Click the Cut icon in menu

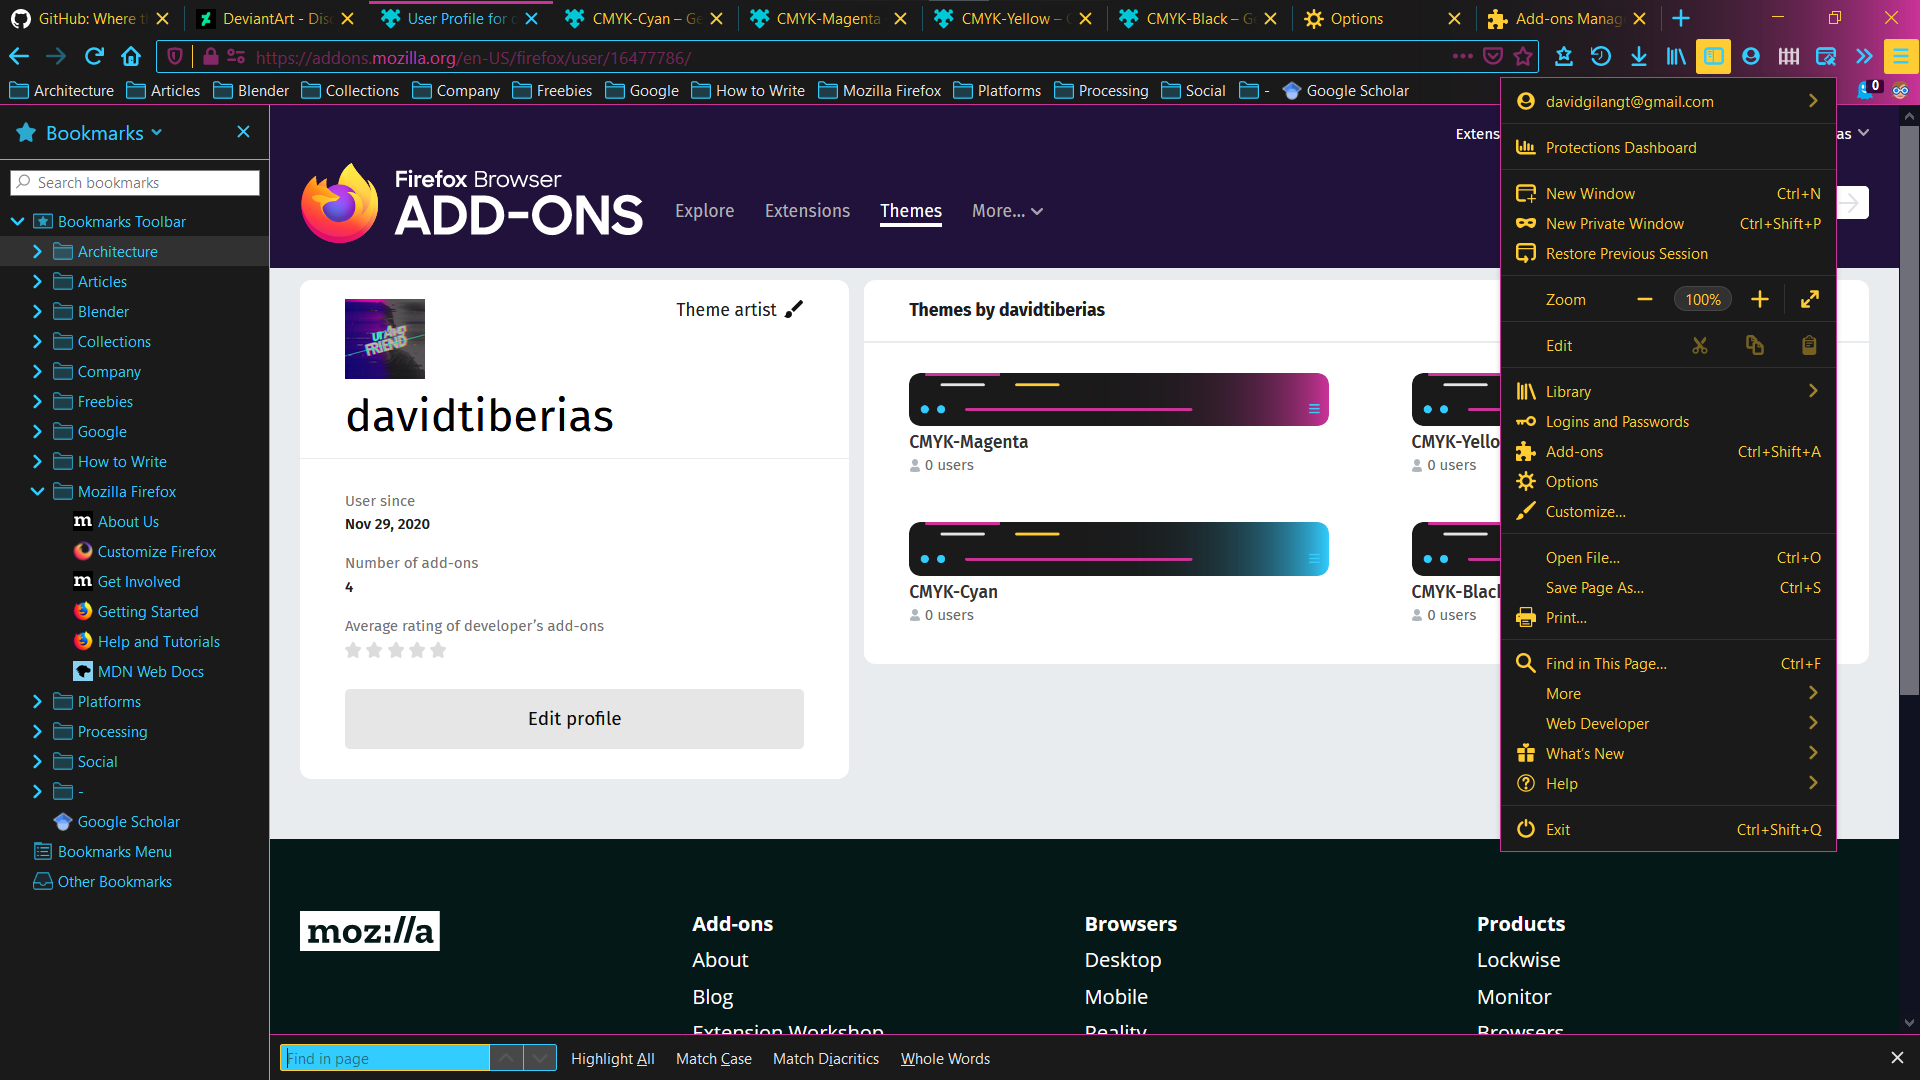[x=1699, y=346]
